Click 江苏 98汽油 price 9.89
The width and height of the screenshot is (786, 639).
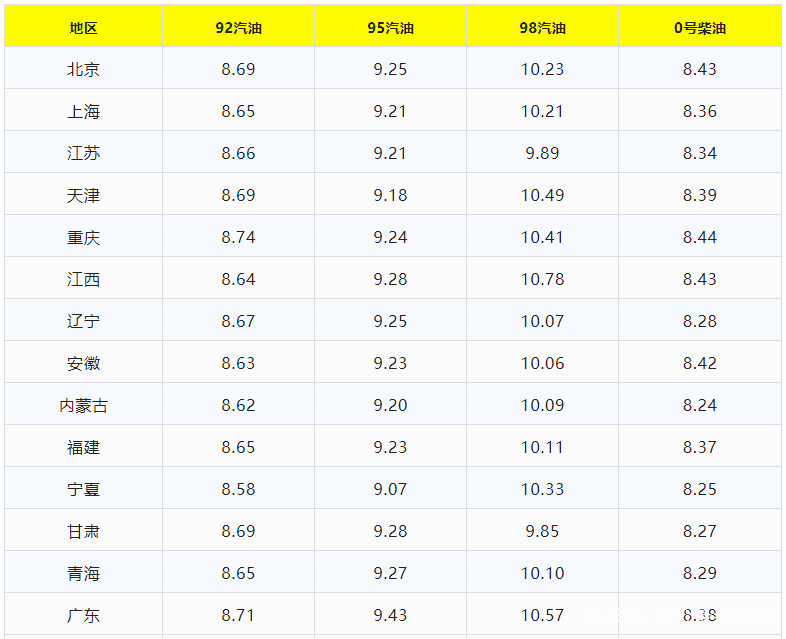[x=542, y=153]
